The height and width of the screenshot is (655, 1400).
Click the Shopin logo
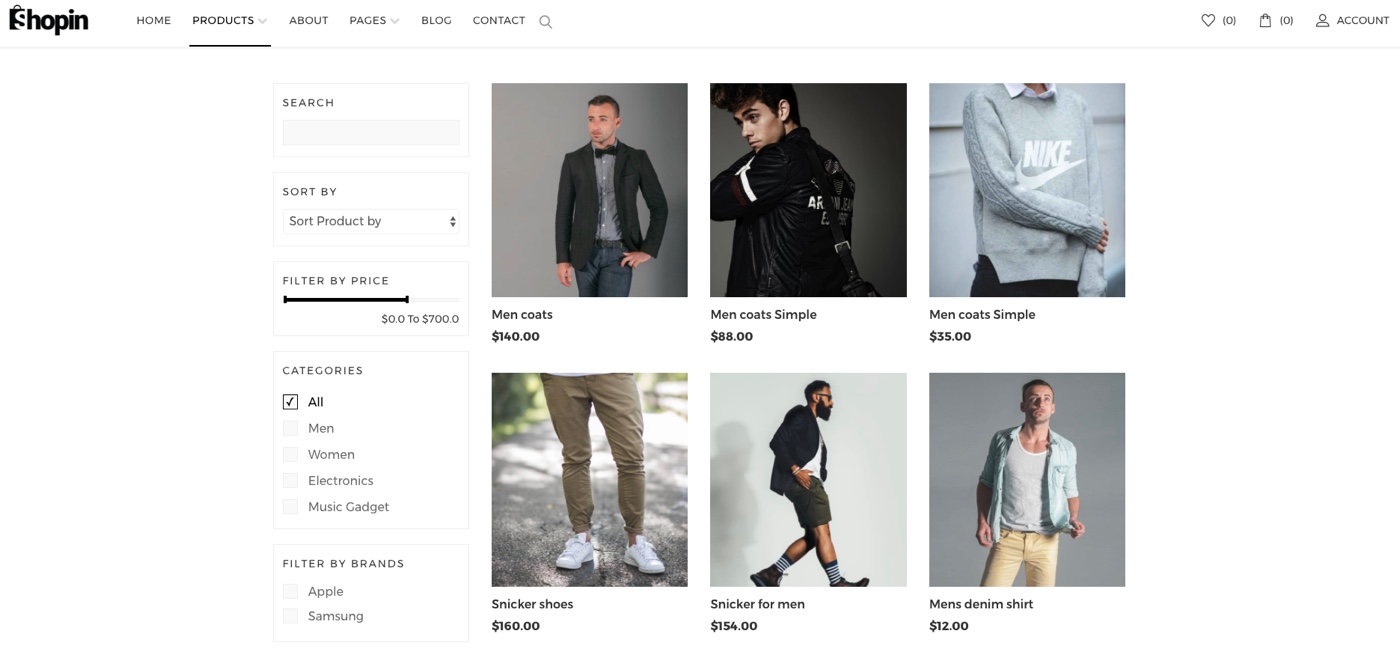tap(49, 19)
